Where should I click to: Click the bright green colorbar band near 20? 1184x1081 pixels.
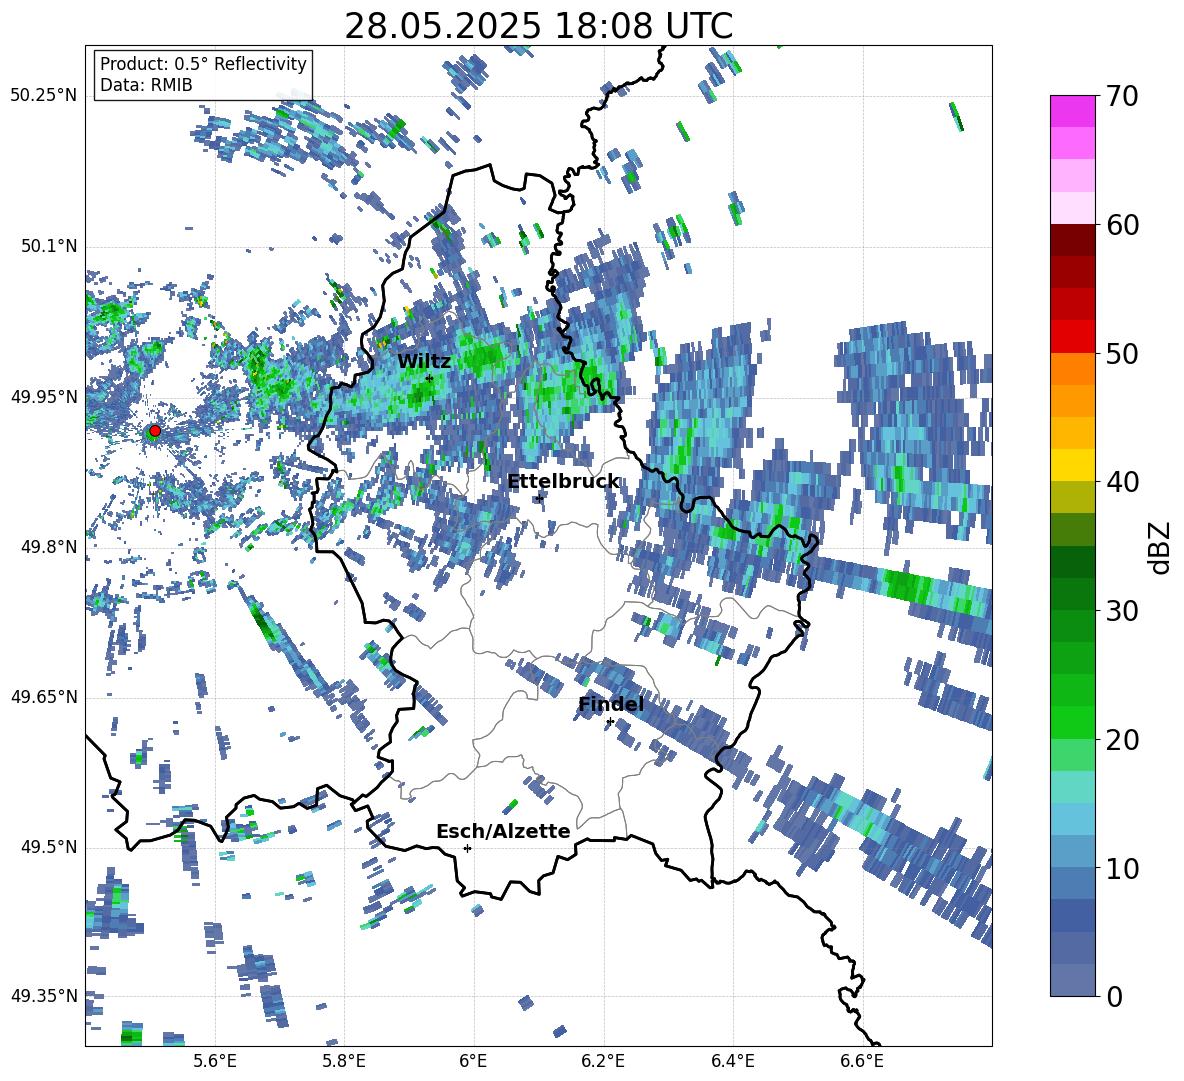(x=1072, y=722)
